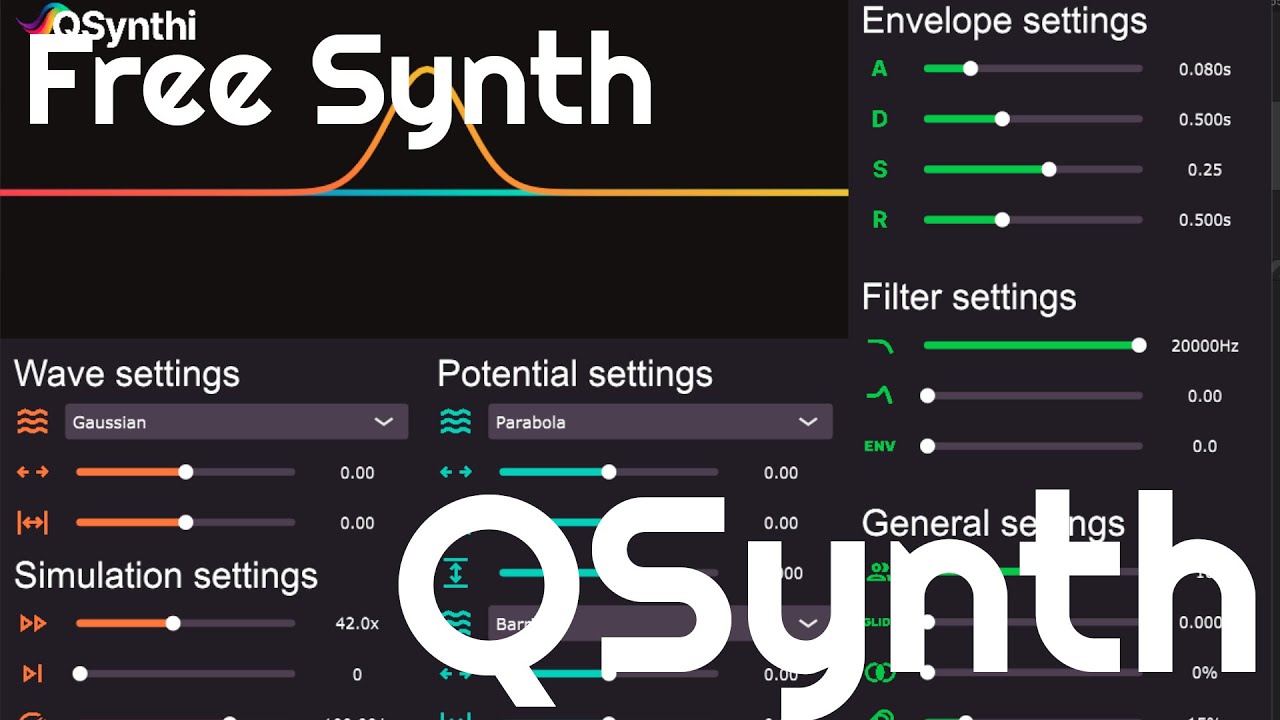
Task: Open the Gaussian wave type dropdown
Action: click(237, 422)
